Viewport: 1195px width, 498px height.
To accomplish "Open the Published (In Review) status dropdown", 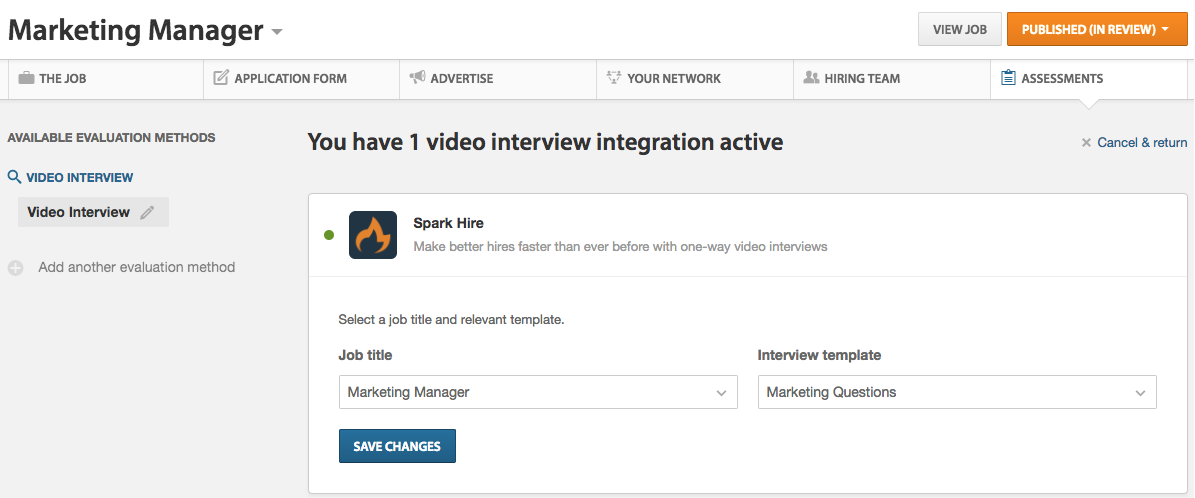I will 1096,30.
